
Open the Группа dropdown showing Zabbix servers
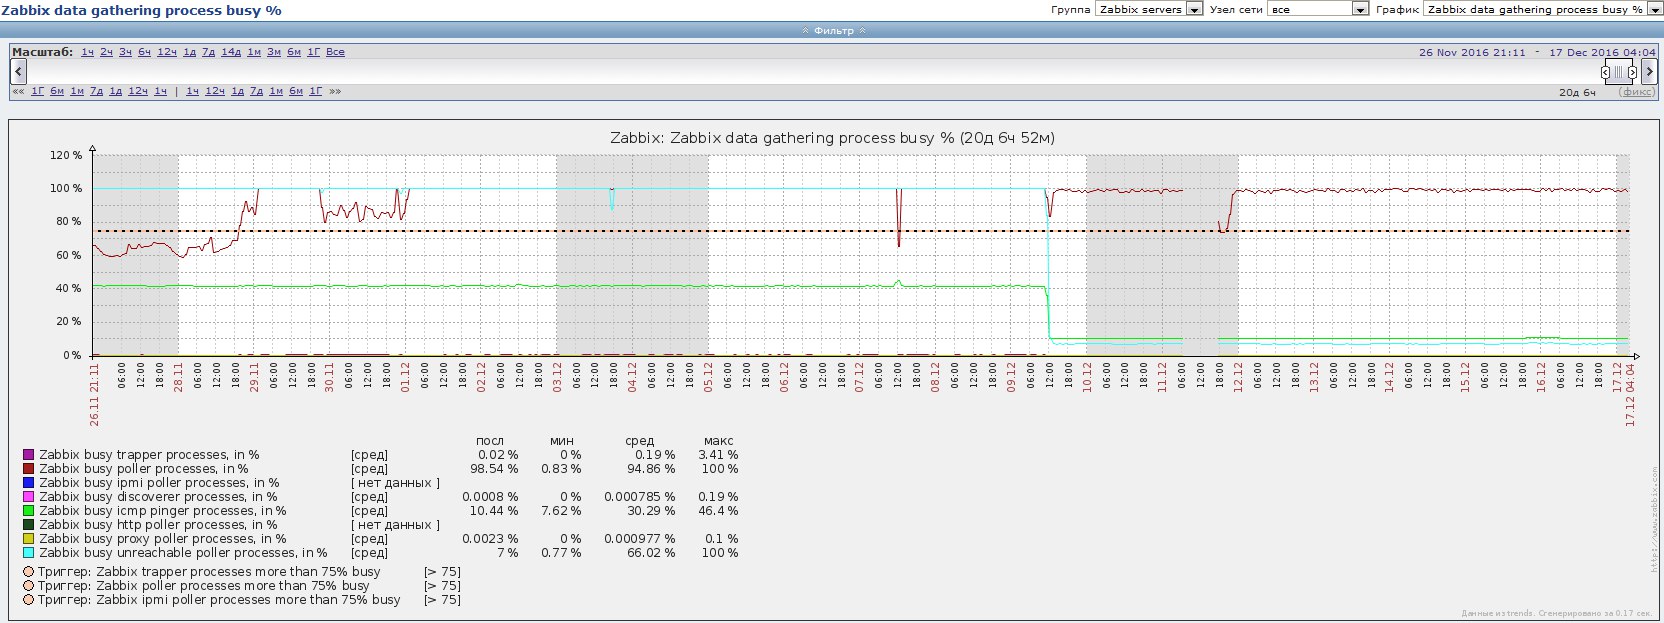(x=1149, y=9)
